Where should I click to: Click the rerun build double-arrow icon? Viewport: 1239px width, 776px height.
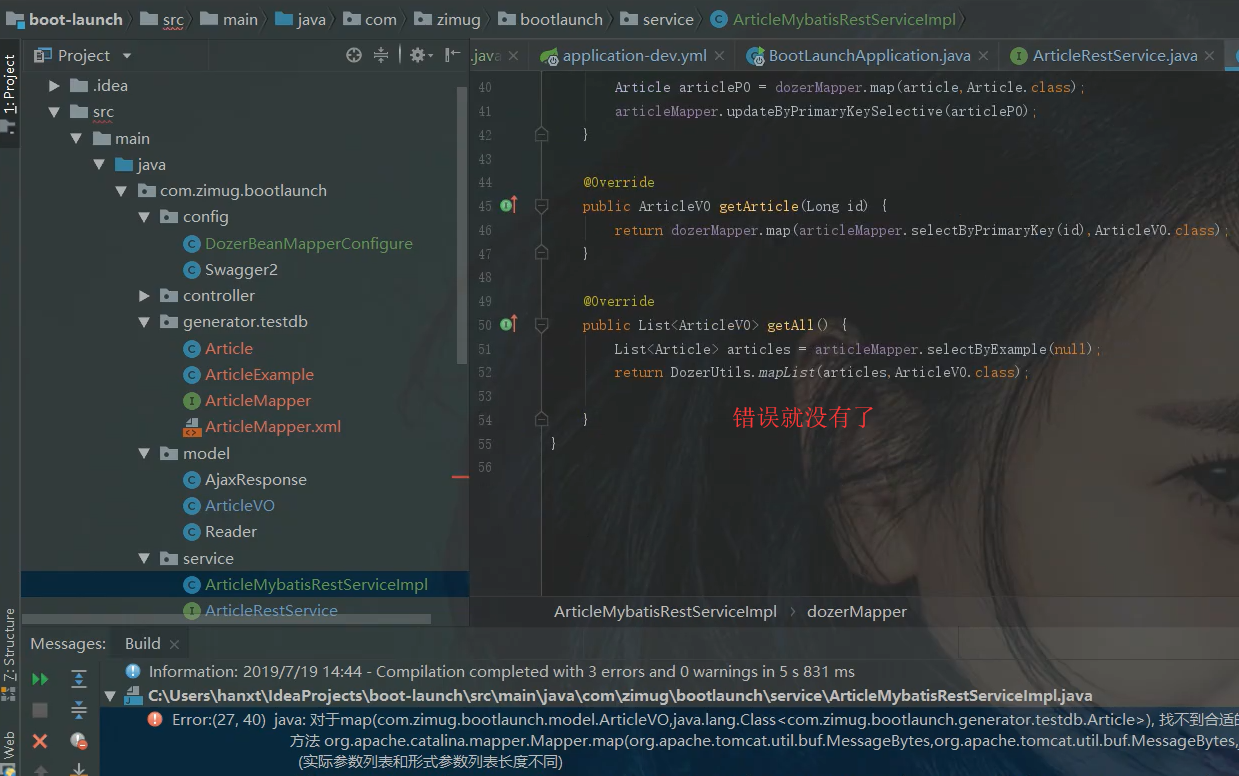tap(40, 679)
